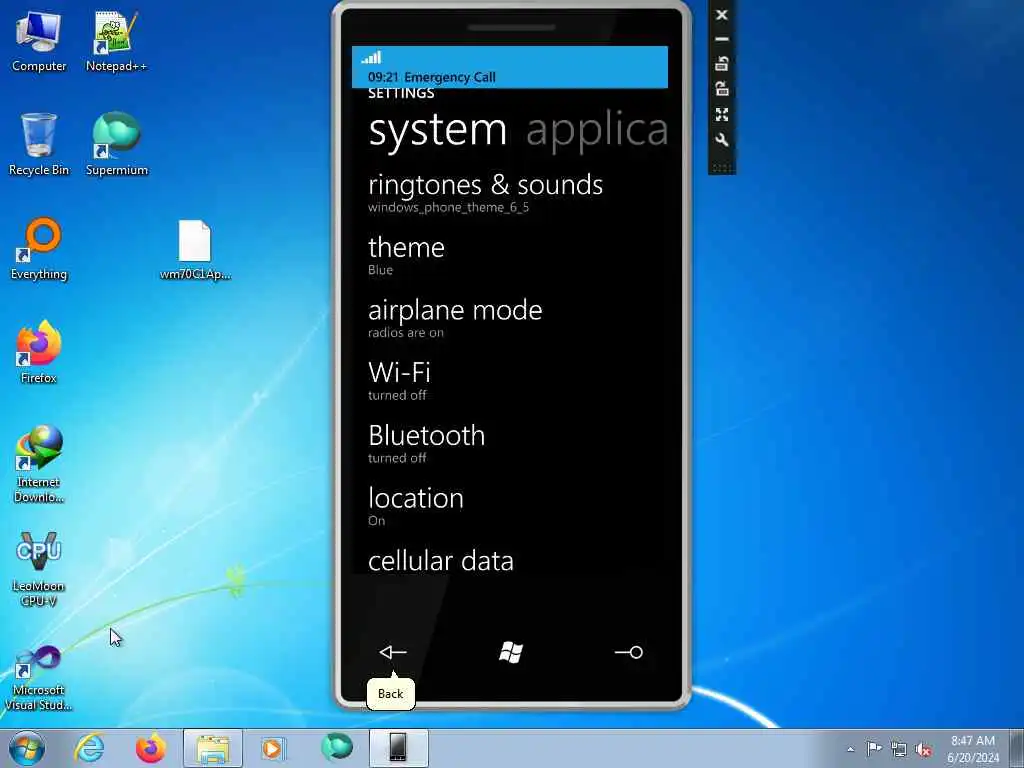The image size is (1024, 768).
Task: Open Windows Explorer from the taskbar
Action: click(x=212, y=748)
